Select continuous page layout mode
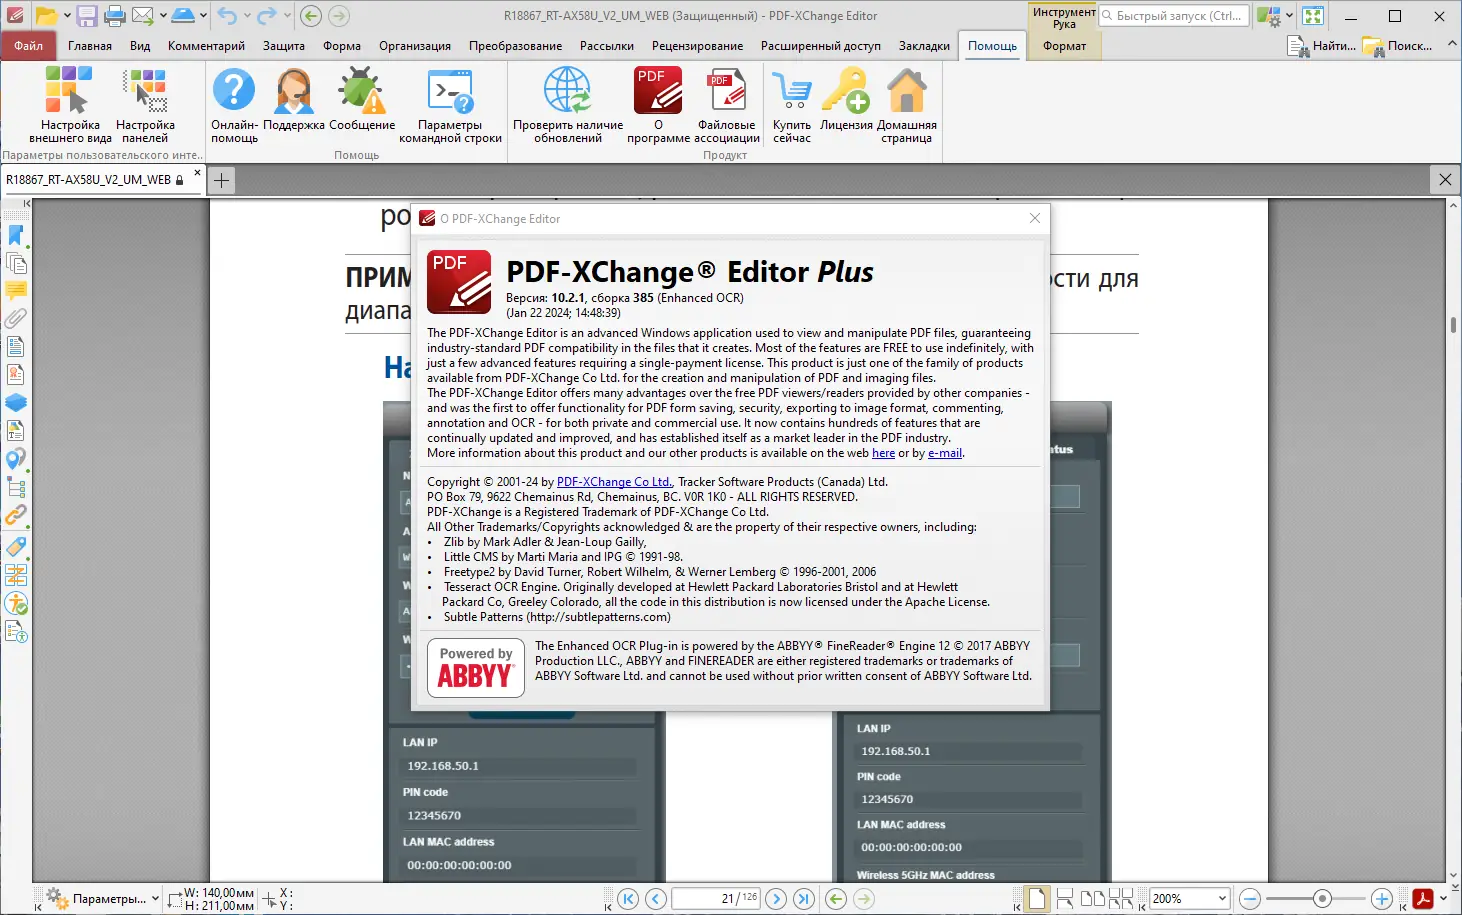This screenshot has width=1462, height=915. coord(1064,899)
